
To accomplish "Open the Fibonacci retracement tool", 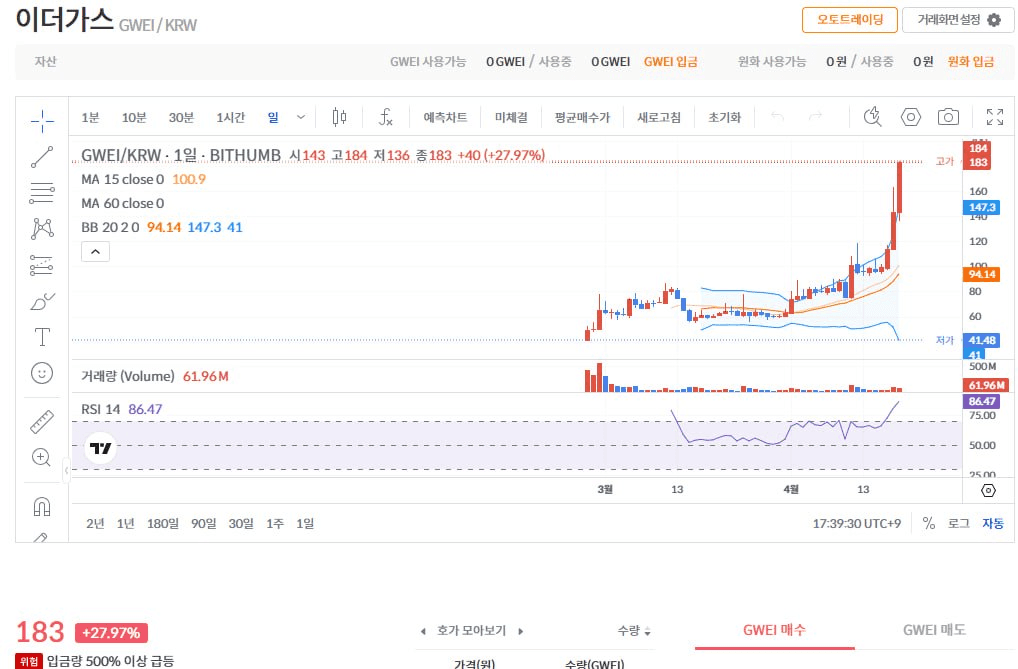I will [x=42, y=192].
